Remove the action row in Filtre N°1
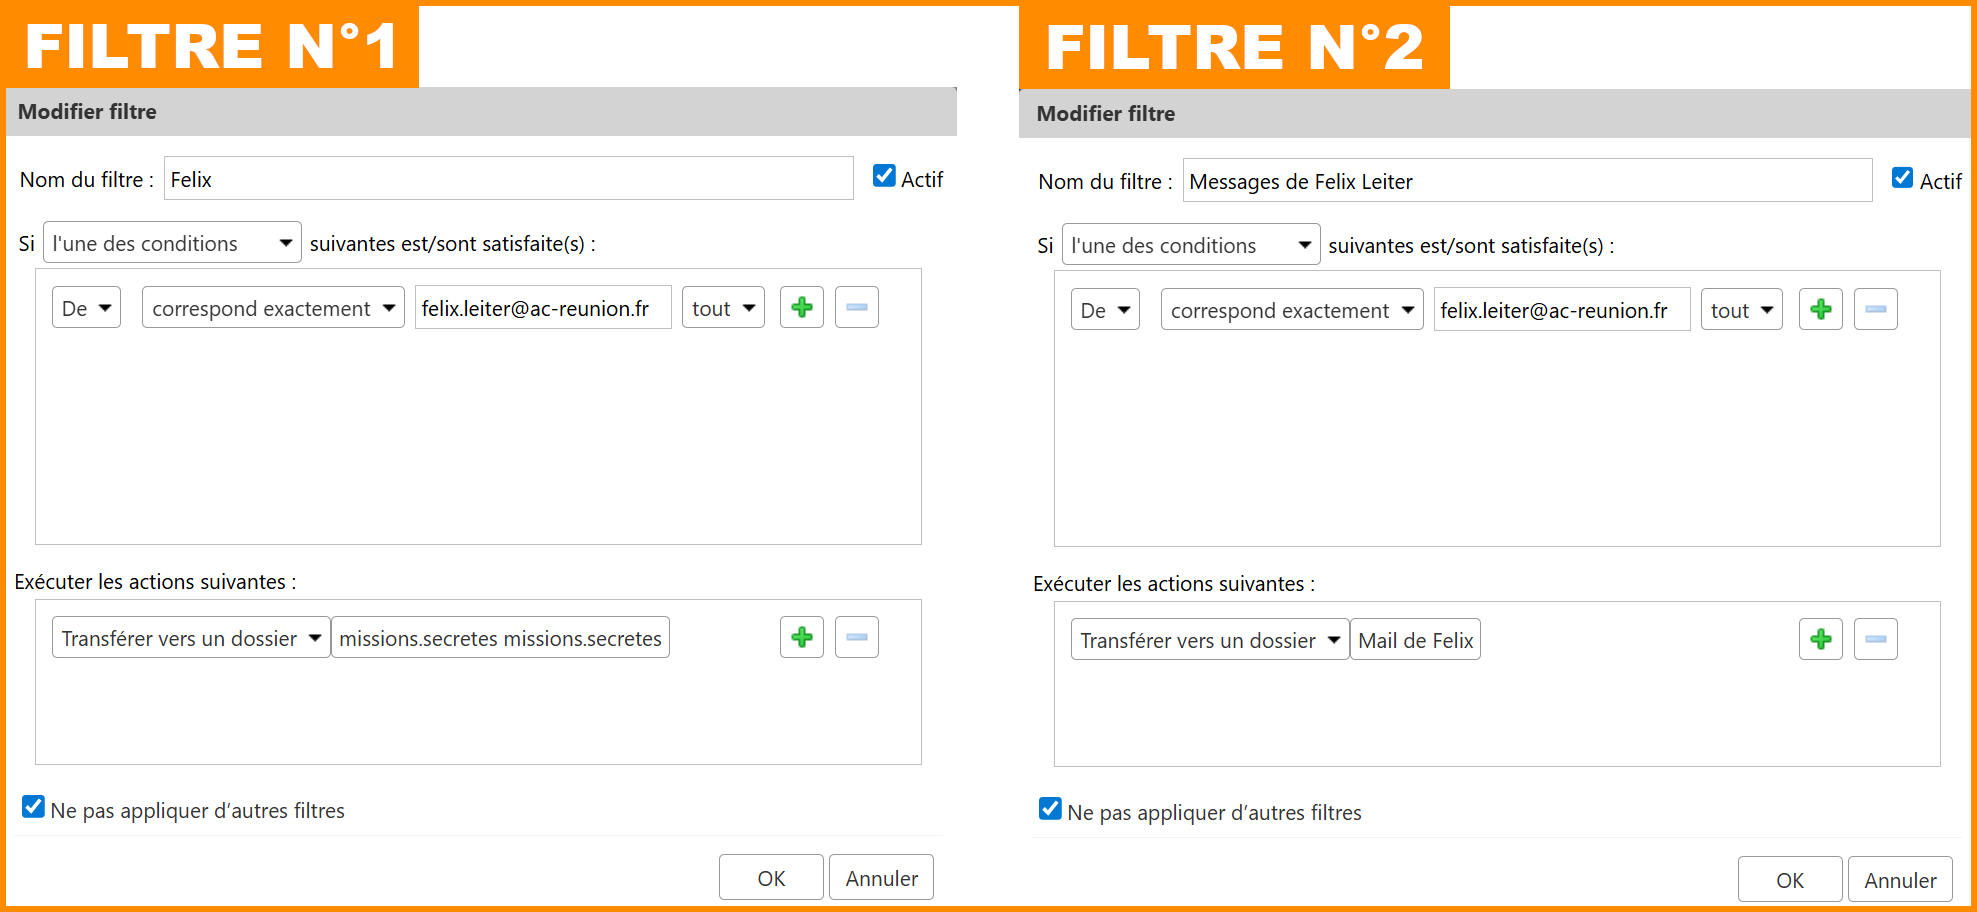Viewport: 1977px width, 912px height. pyautogui.click(x=856, y=638)
